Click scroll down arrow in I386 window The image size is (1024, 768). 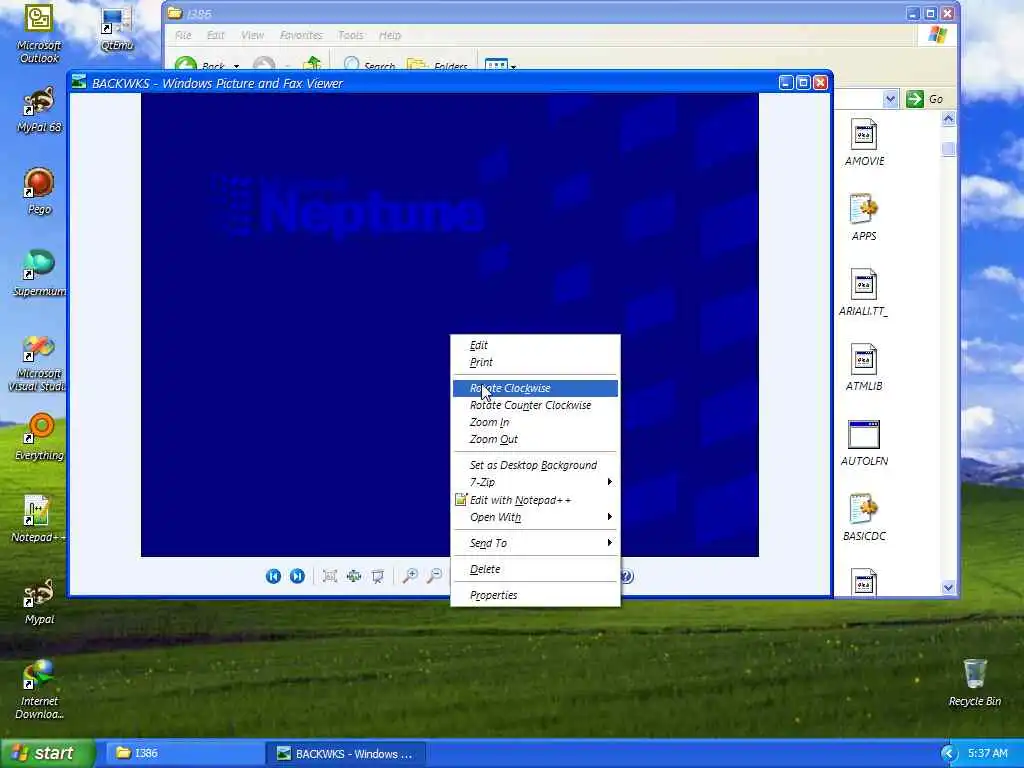point(948,587)
